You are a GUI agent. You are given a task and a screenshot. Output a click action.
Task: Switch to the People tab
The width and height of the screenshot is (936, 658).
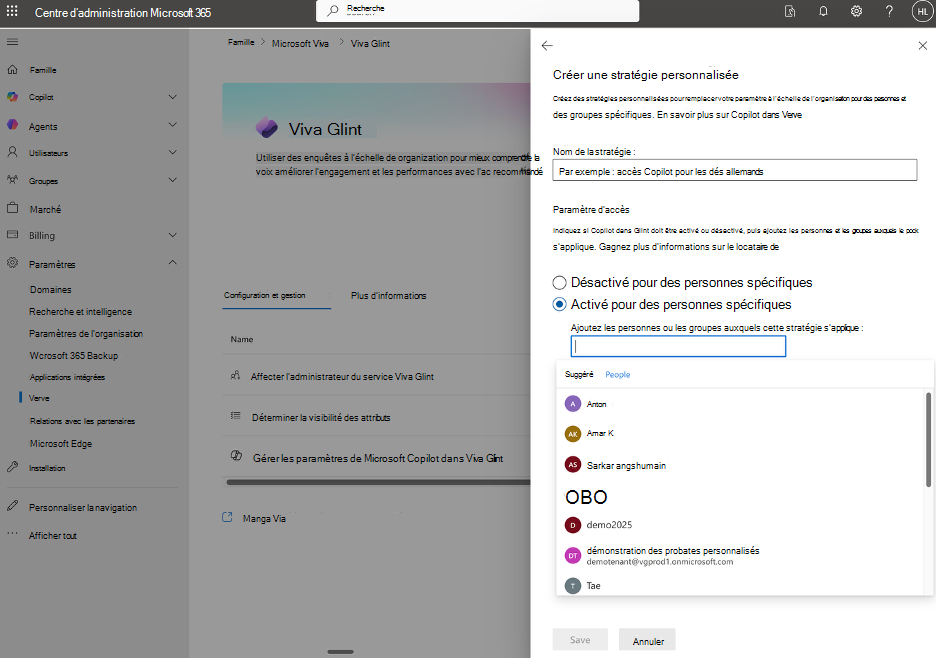618,374
